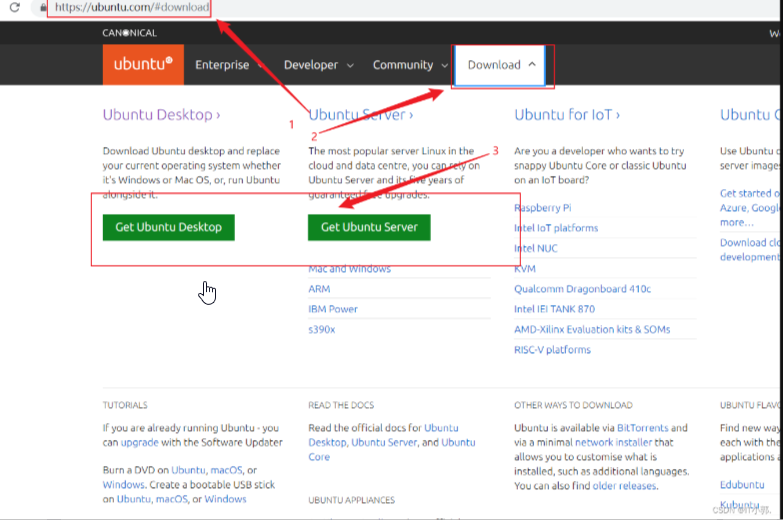Click the Canonical logo text

click(x=129, y=33)
